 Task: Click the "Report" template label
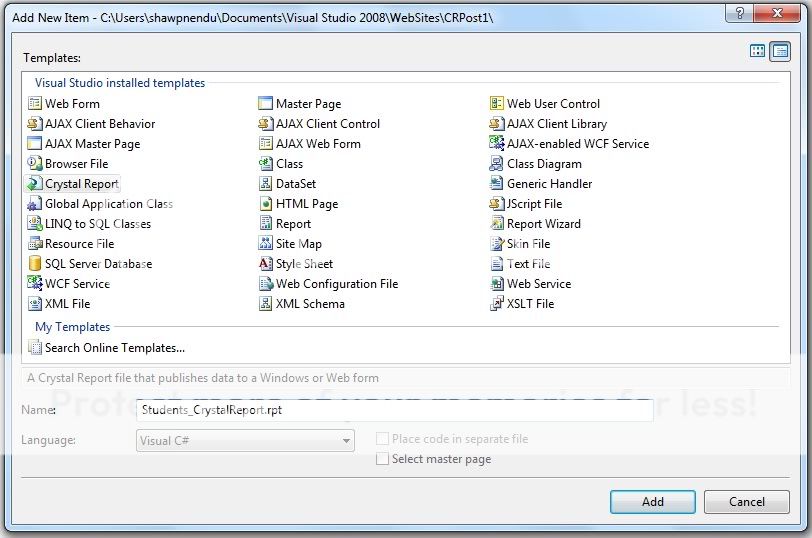(293, 224)
